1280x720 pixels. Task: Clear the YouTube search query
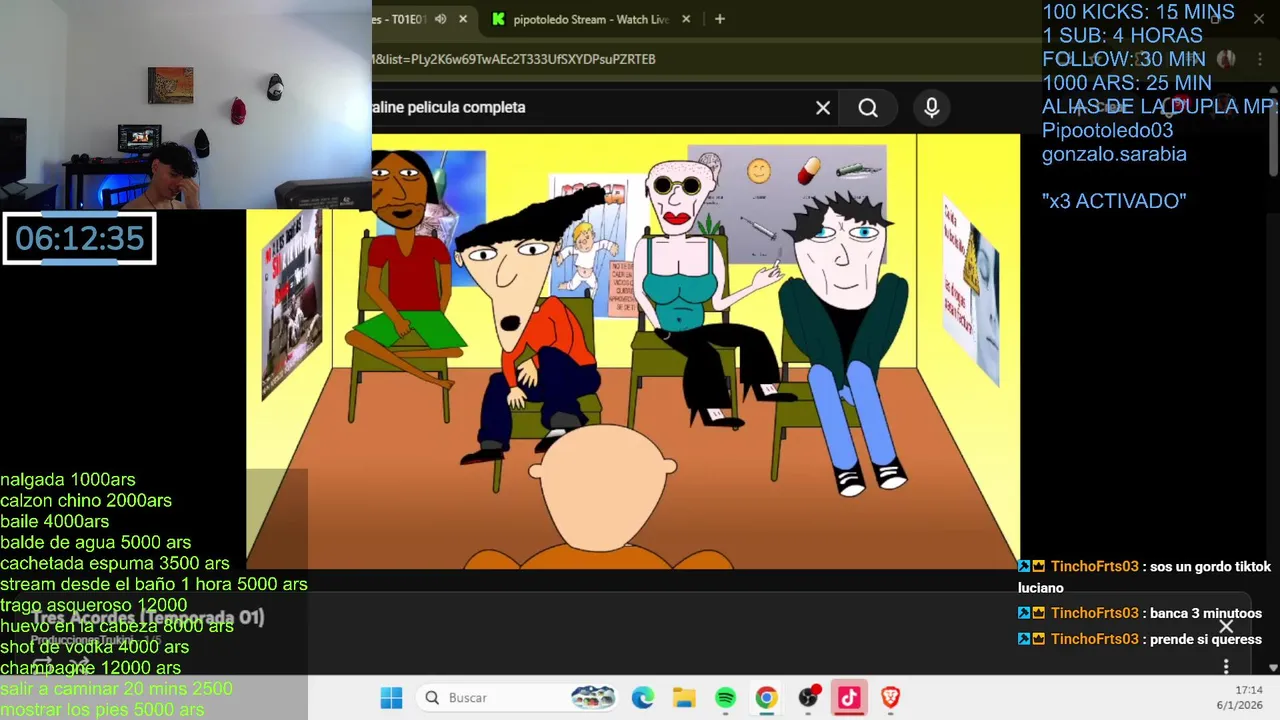[823, 108]
